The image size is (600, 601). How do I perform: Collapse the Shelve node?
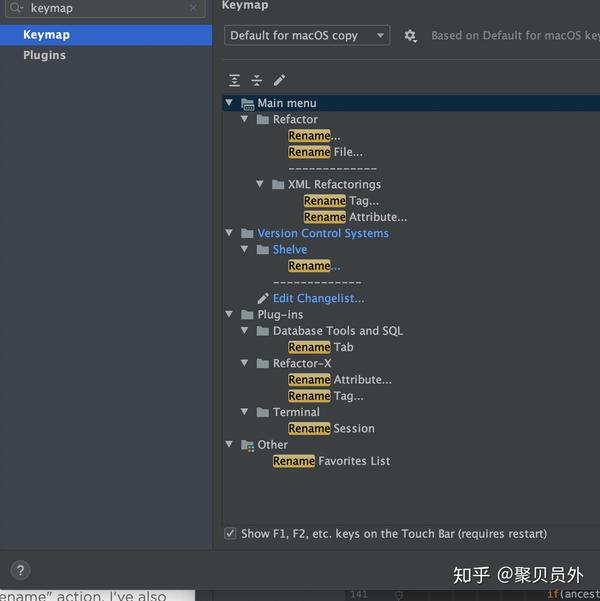tap(245, 249)
